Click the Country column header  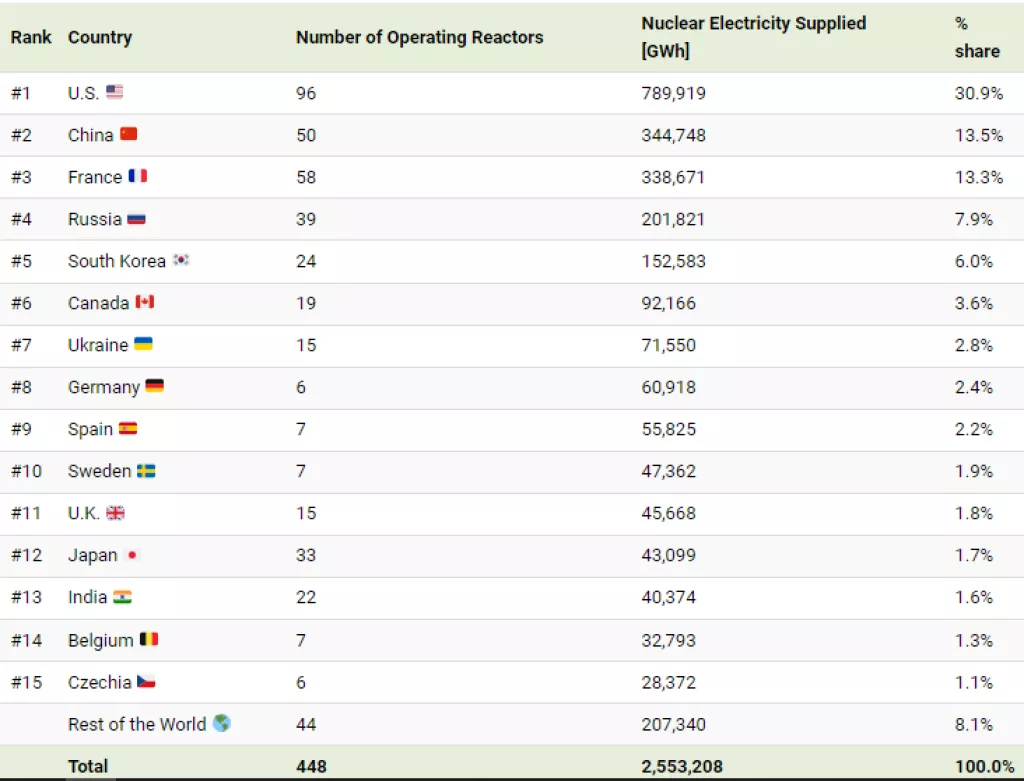[x=100, y=37]
